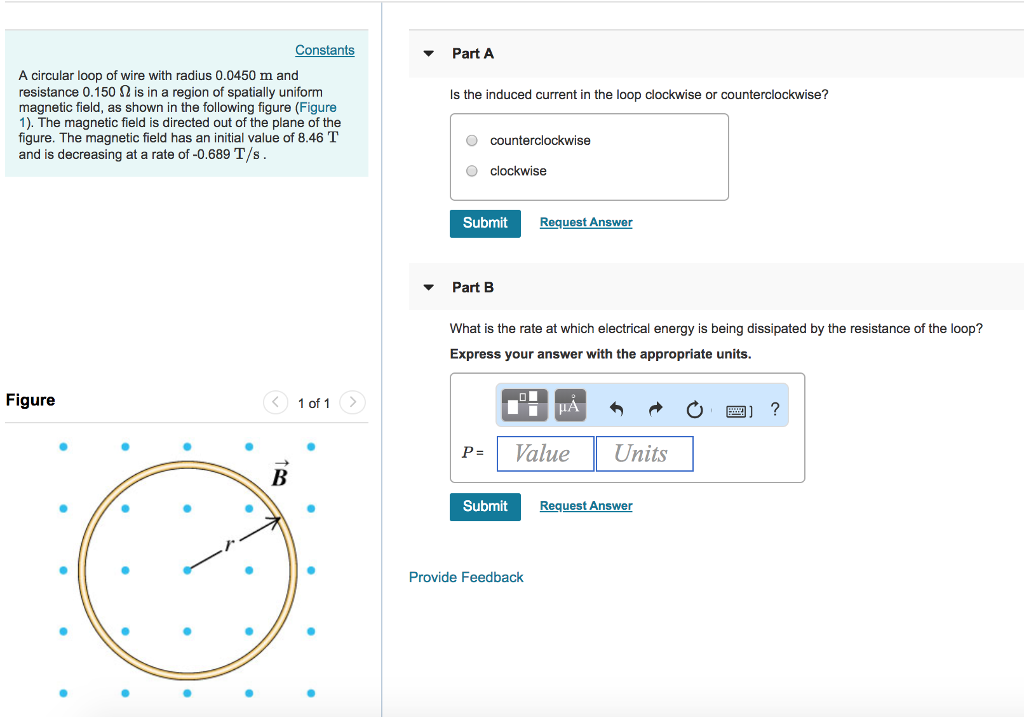This screenshot has height=717, width=1024.
Task: Click the next figure arrow
Action: pyautogui.click(x=352, y=402)
